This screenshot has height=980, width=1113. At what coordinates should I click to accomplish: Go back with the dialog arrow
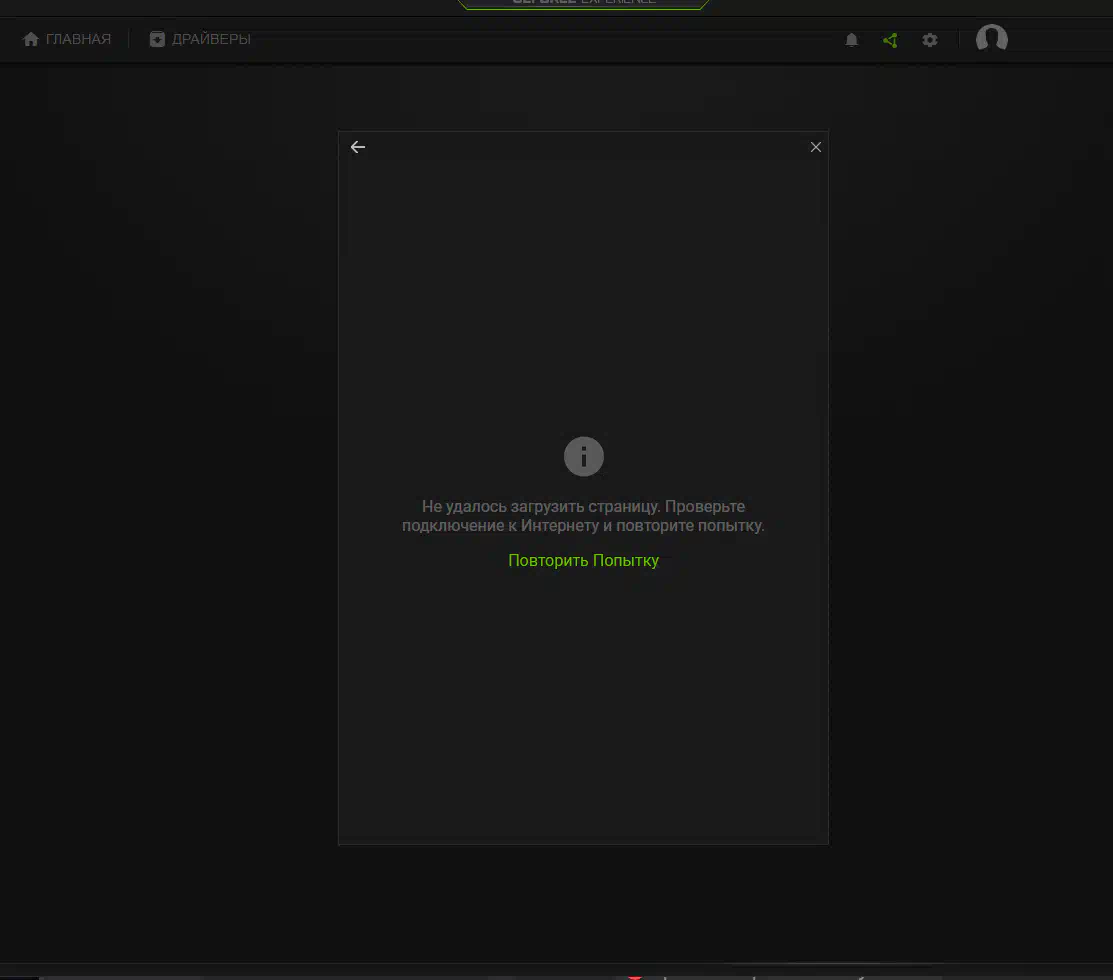click(358, 147)
